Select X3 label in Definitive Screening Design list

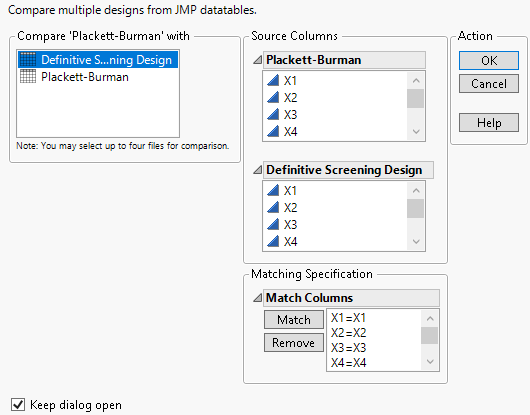tap(290, 224)
